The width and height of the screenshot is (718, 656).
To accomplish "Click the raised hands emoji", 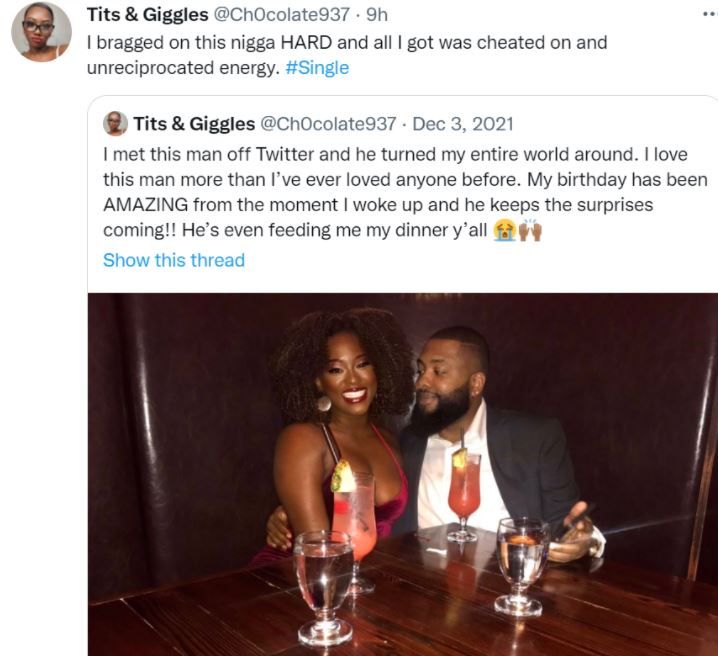I will point(529,231).
